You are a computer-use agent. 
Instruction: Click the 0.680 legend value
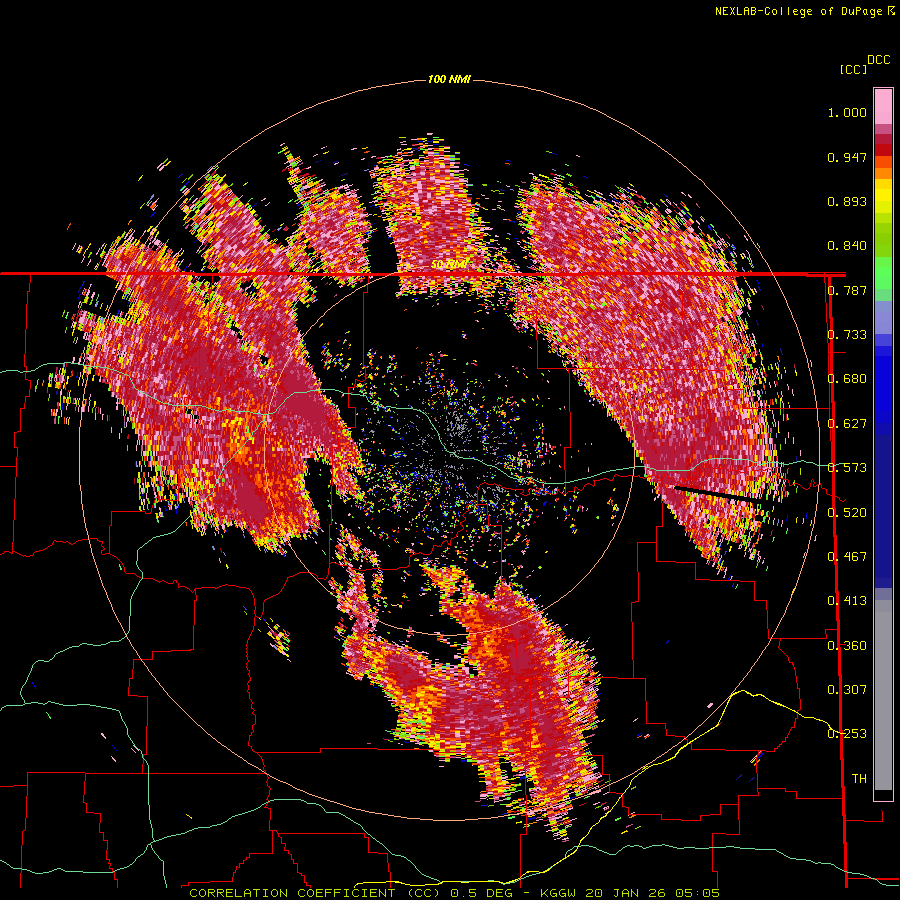tap(847, 379)
